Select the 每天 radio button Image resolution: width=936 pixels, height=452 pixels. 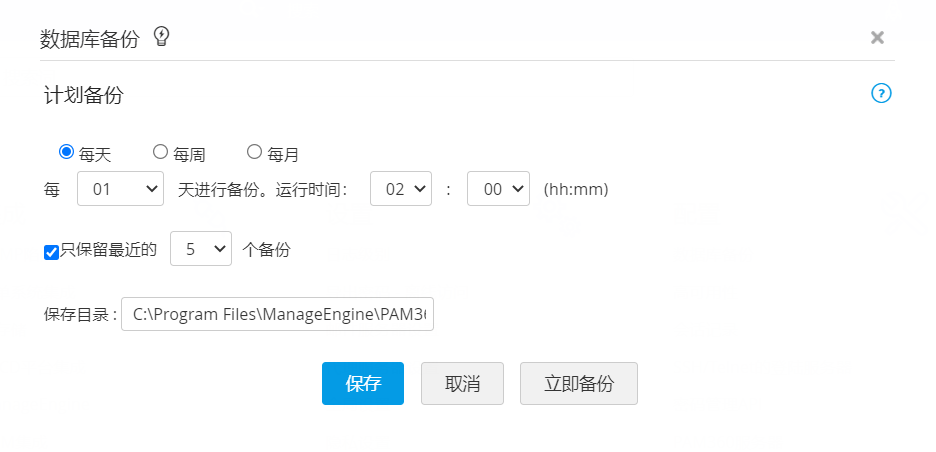[67, 152]
